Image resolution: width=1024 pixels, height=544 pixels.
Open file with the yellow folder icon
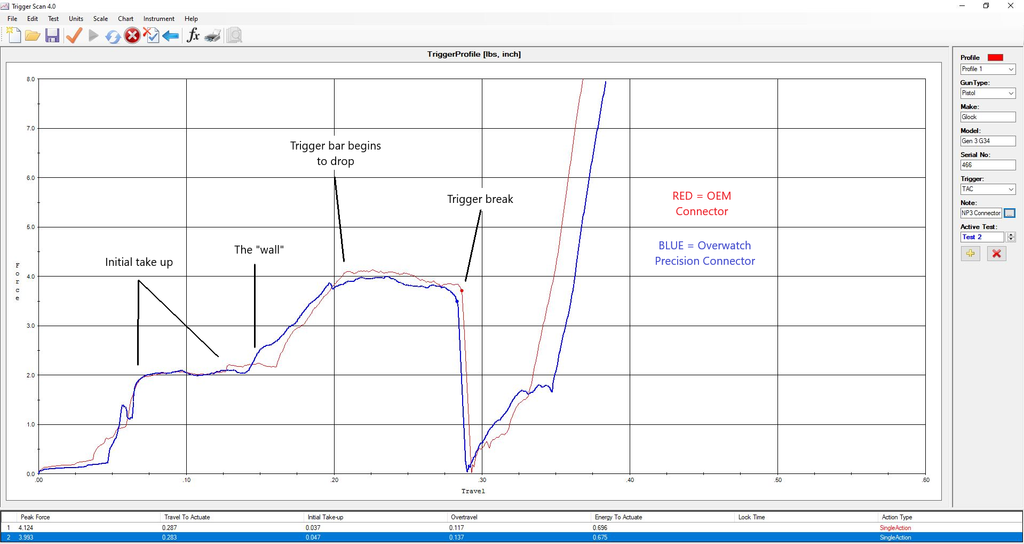point(33,35)
